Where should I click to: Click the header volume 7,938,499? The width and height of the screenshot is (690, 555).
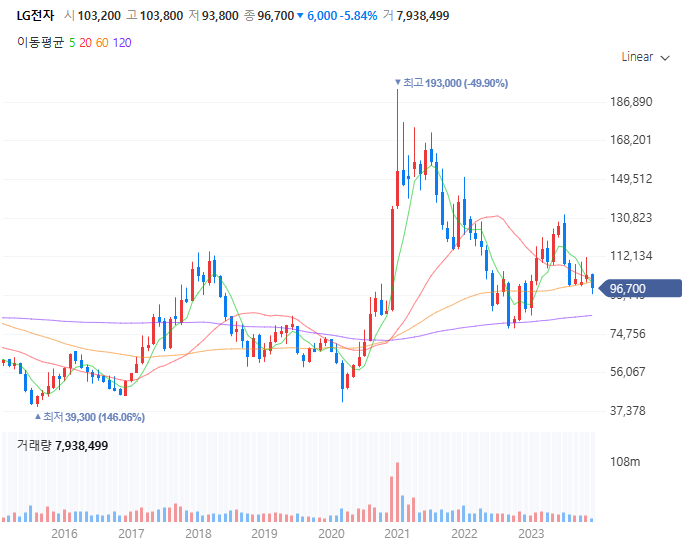(x=422, y=16)
